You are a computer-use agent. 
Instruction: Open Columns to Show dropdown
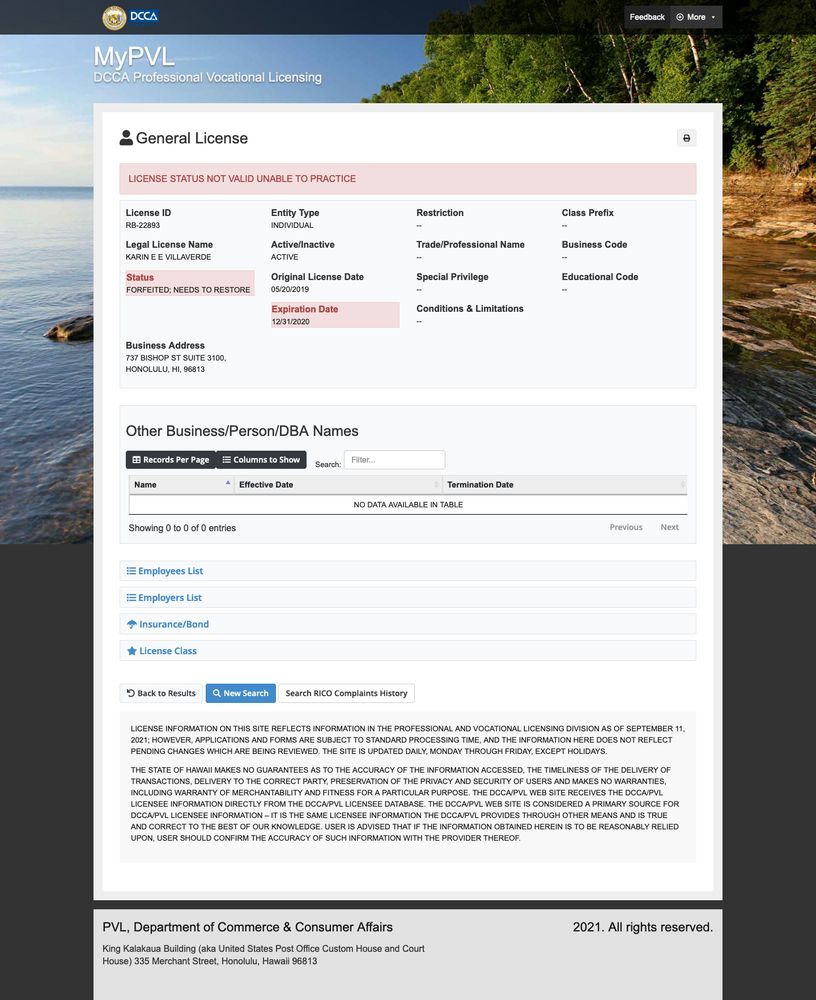[261, 460]
